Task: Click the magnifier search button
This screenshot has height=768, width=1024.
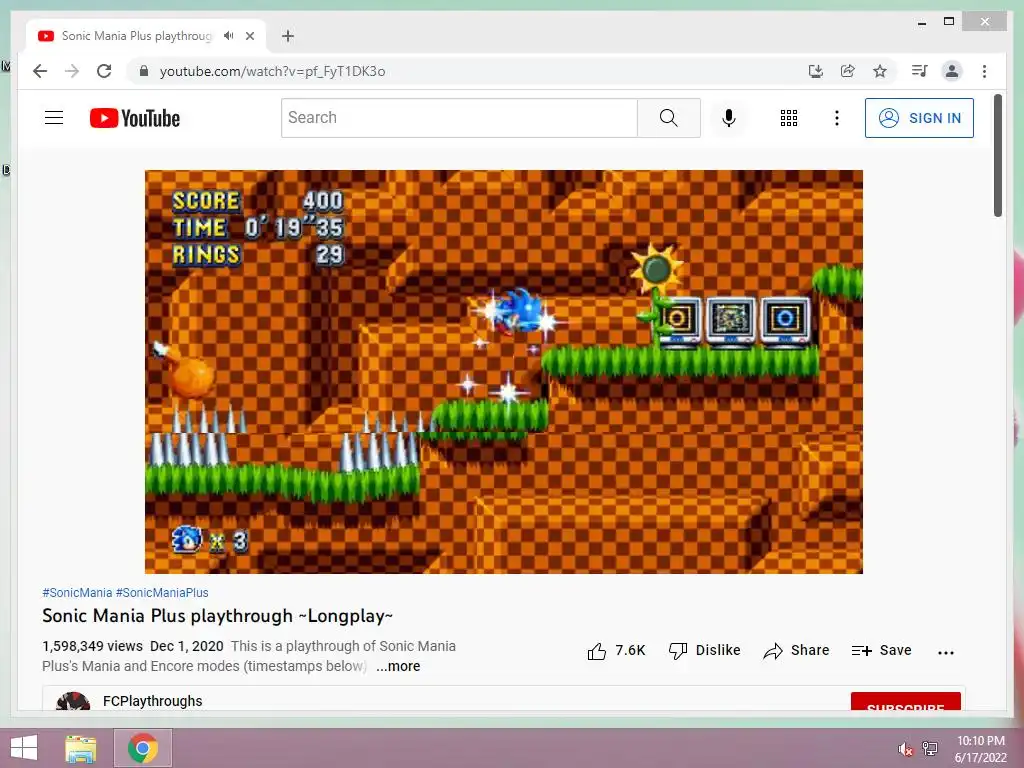Action: point(668,118)
